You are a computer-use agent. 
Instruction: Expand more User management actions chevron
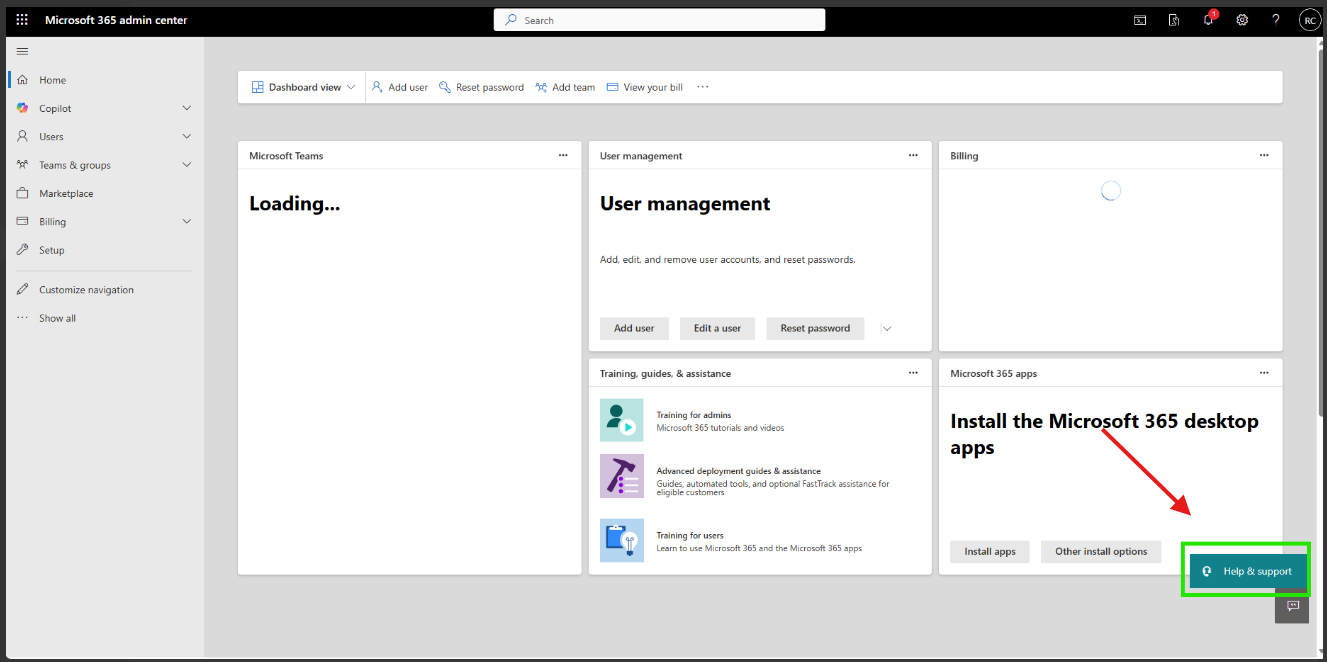(886, 328)
